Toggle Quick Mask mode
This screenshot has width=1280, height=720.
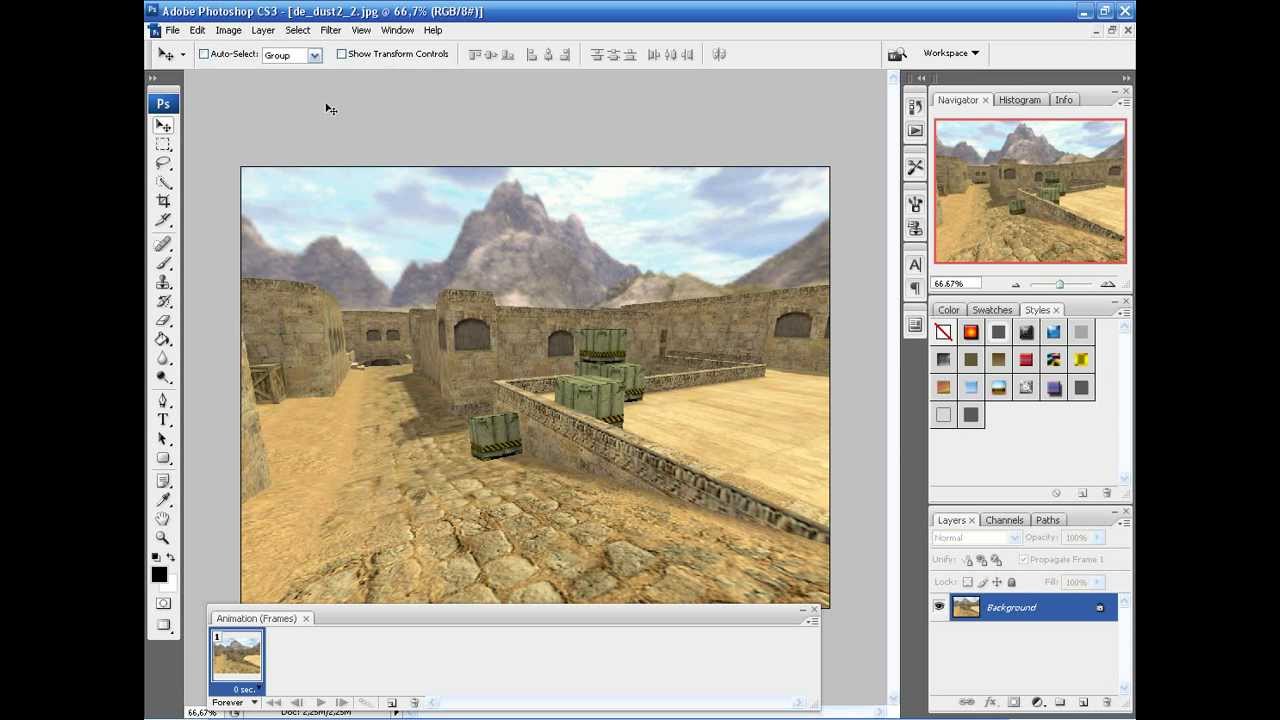tap(163, 603)
